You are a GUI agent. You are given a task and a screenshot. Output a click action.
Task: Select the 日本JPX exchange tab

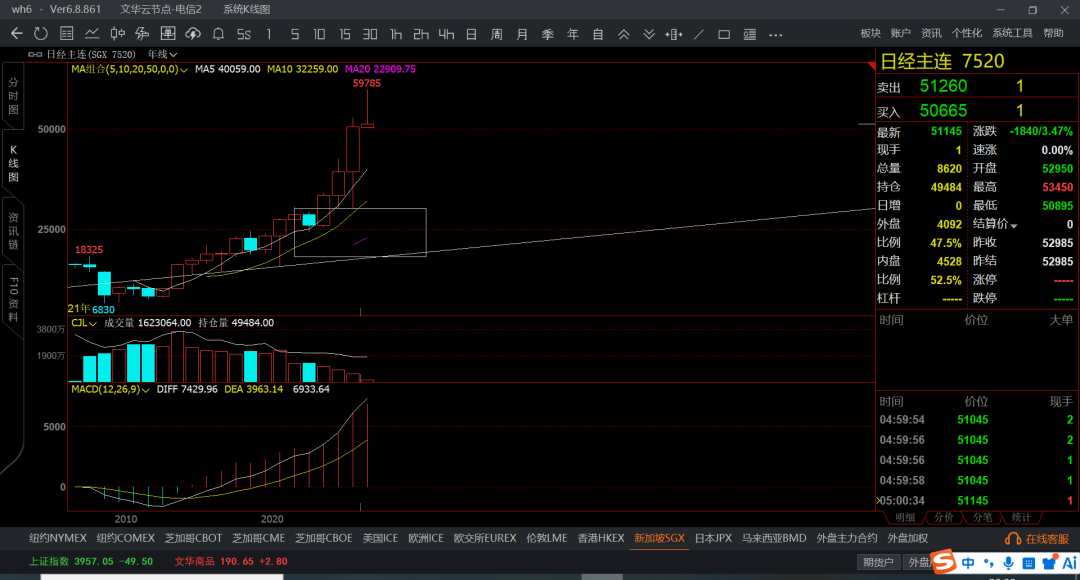click(x=713, y=538)
